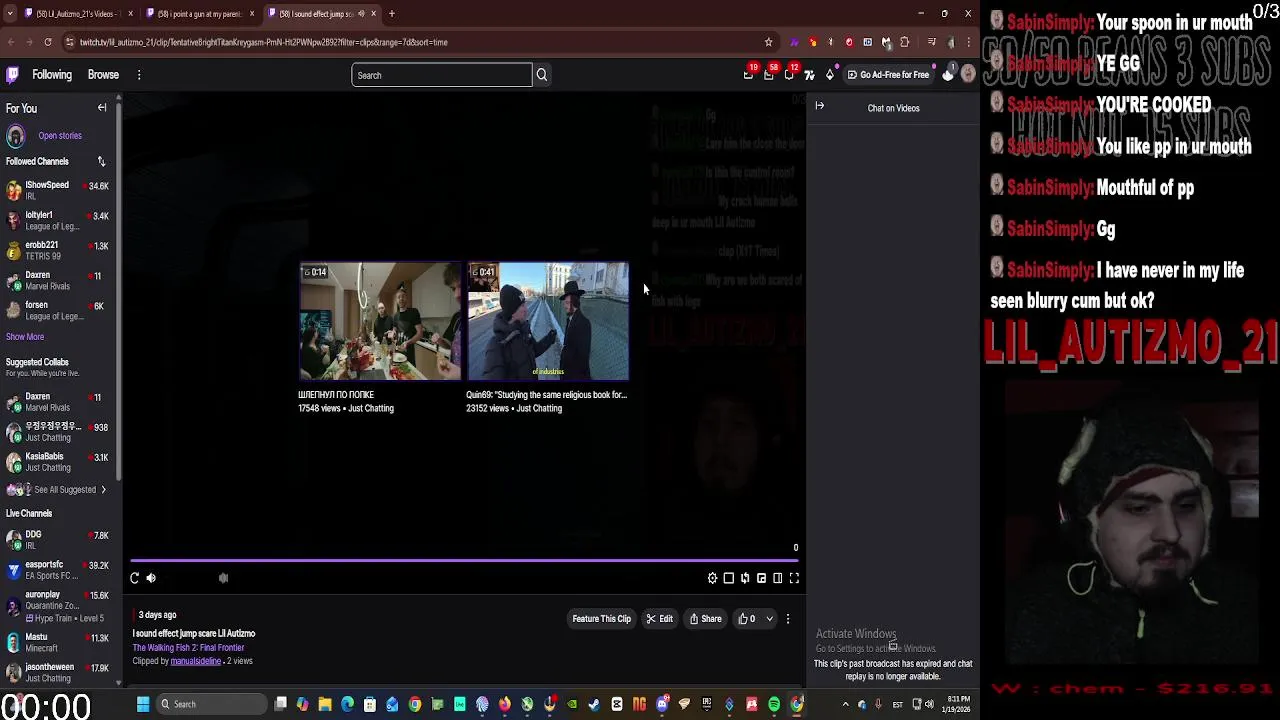
Task: Share the clip
Action: click(x=705, y=619)
